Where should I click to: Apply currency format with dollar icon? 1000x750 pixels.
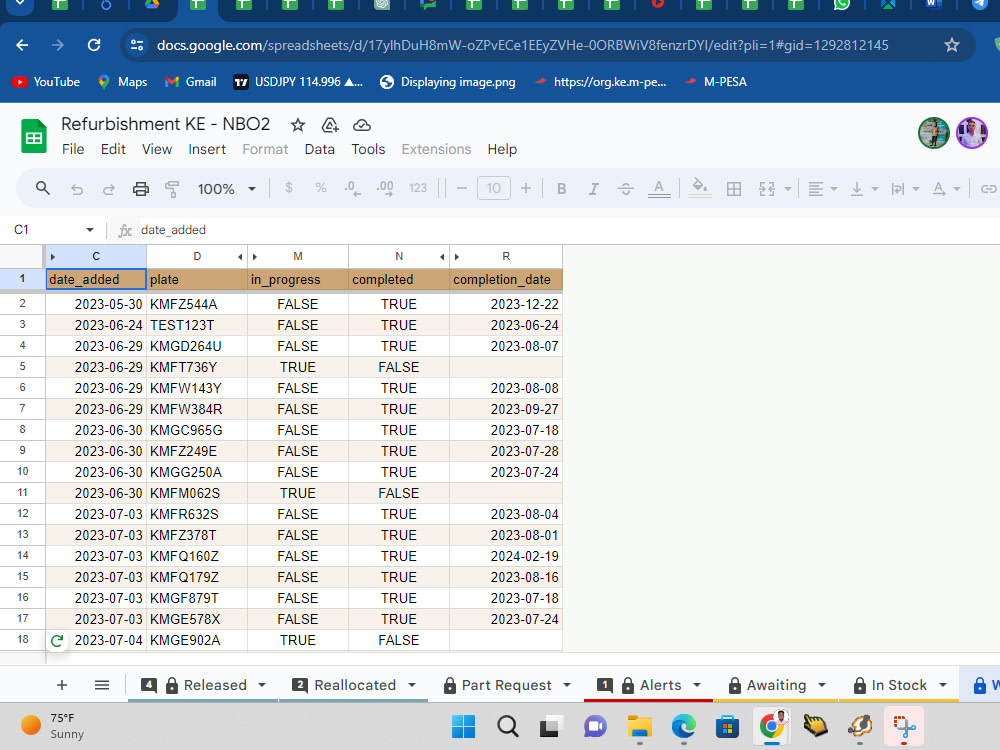pos(289,188)
